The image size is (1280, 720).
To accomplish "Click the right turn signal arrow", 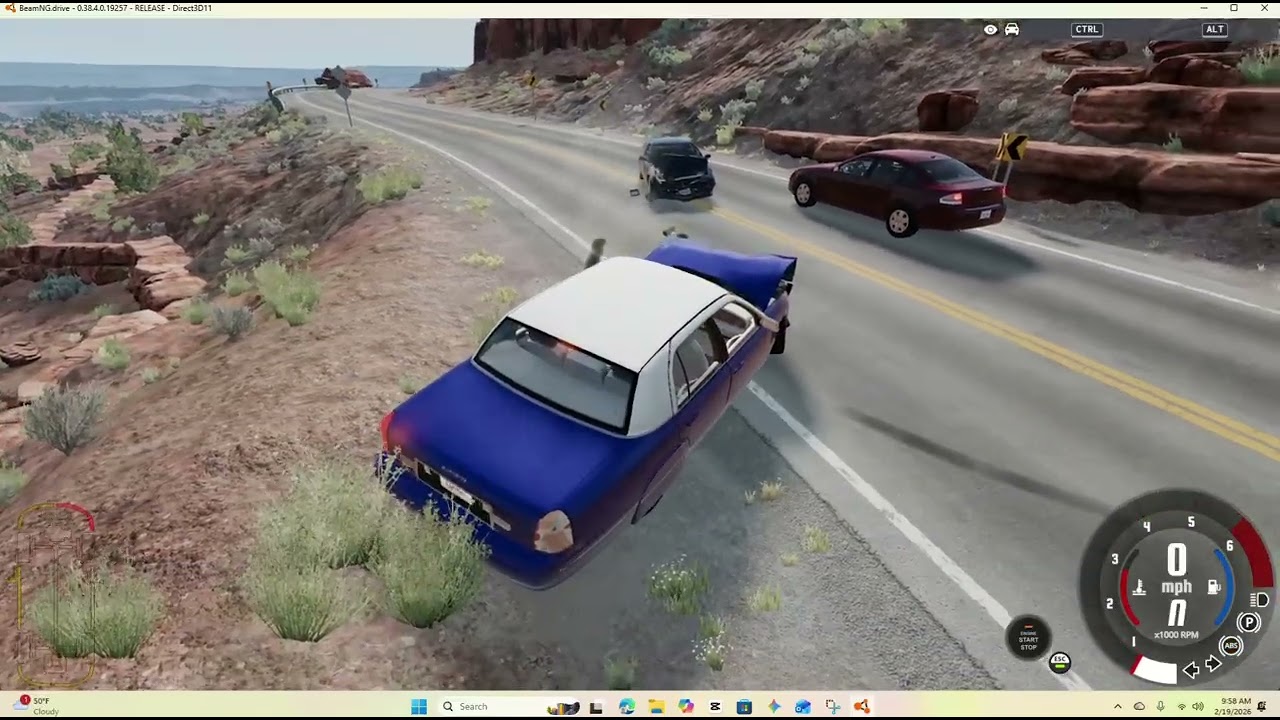I will click(1213, 664).
